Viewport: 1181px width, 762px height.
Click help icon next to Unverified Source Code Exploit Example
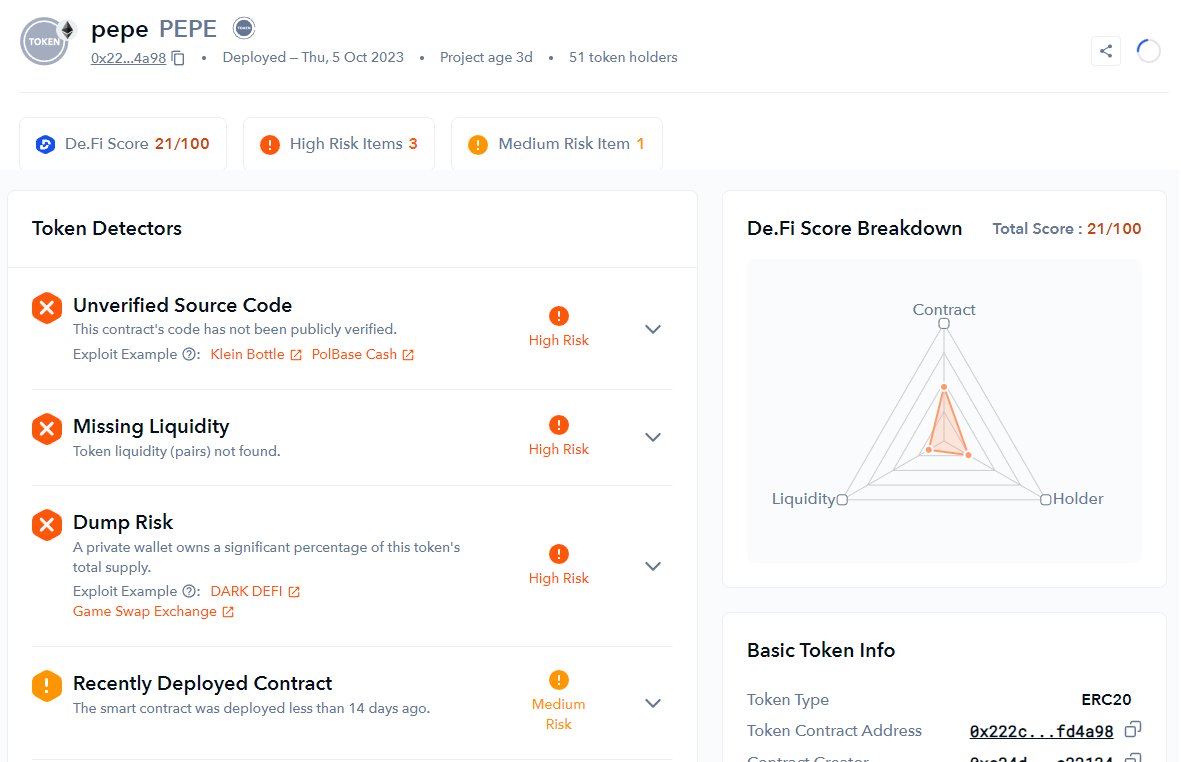pyautogui.click(x=189, y=355)
